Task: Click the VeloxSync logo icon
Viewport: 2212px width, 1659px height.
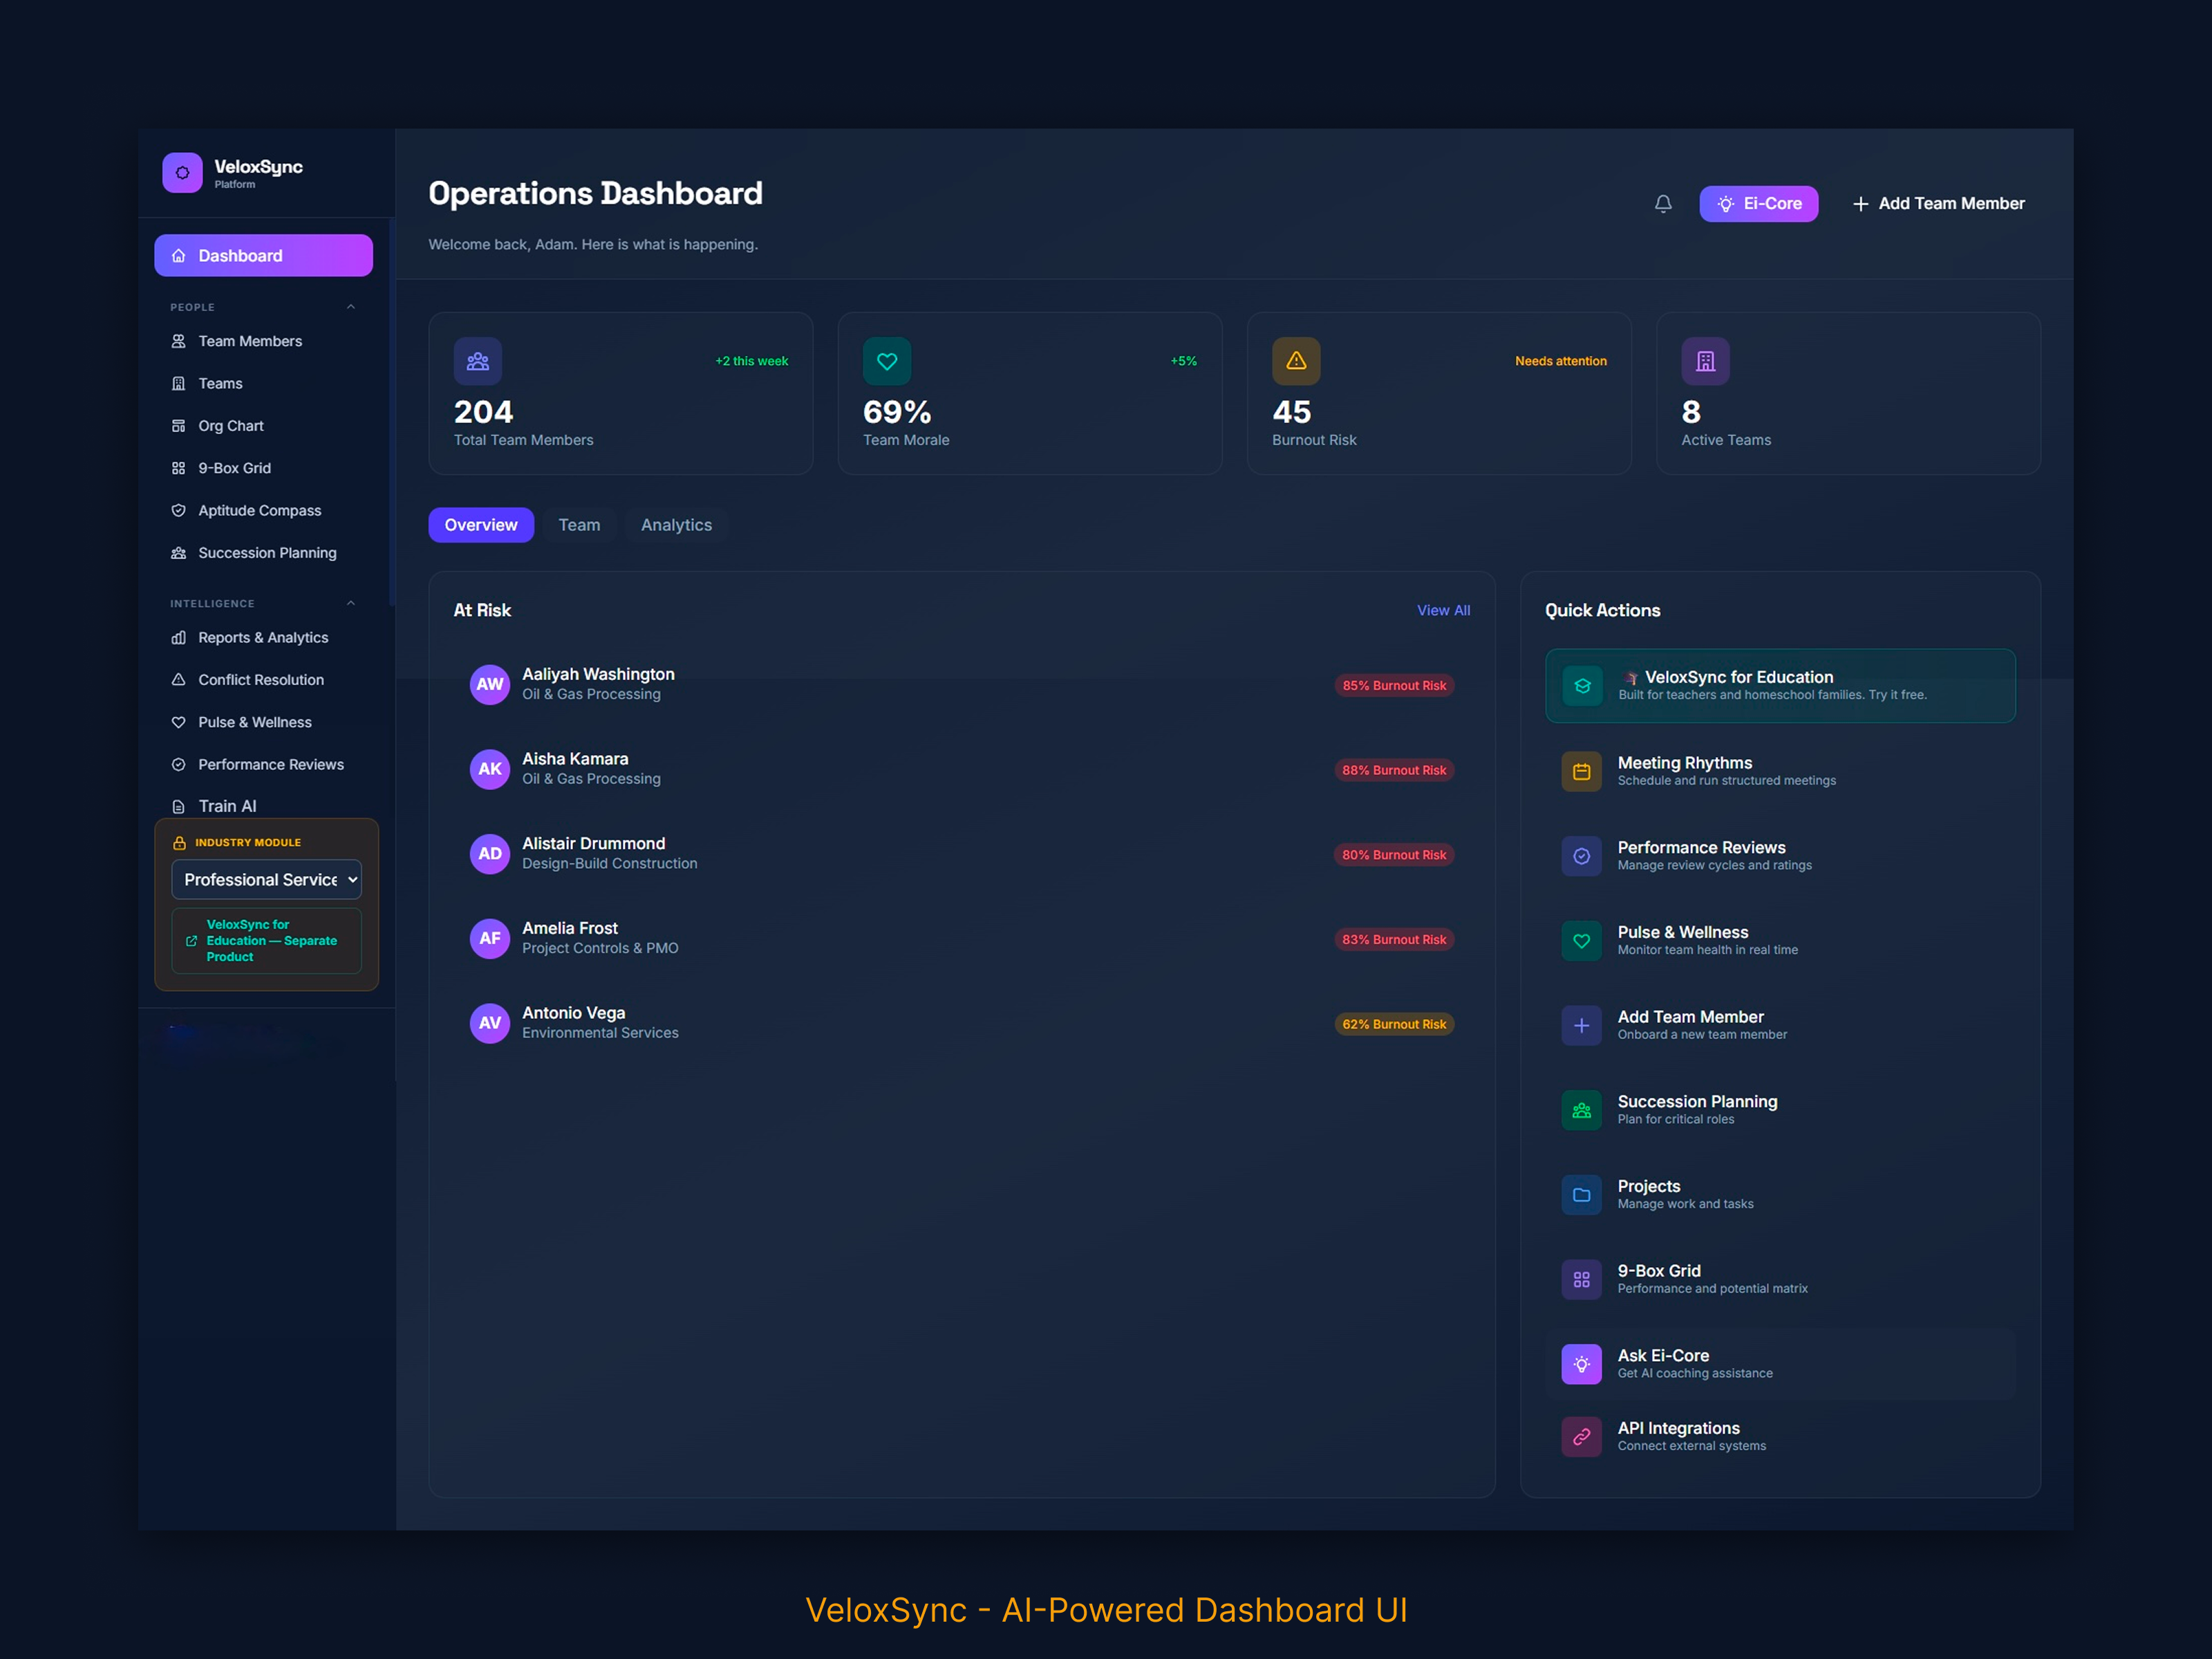Action: 182,173
